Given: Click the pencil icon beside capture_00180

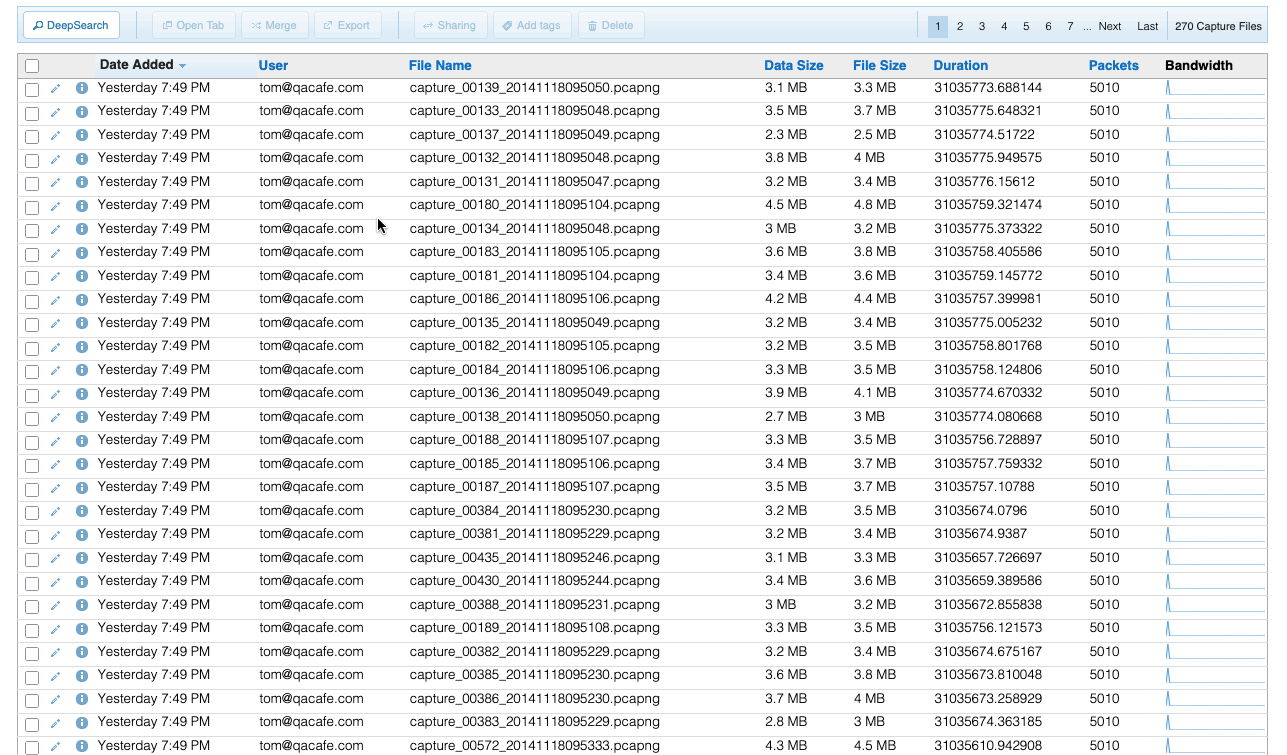Looking at the screenshot, I should click(56, 206).
